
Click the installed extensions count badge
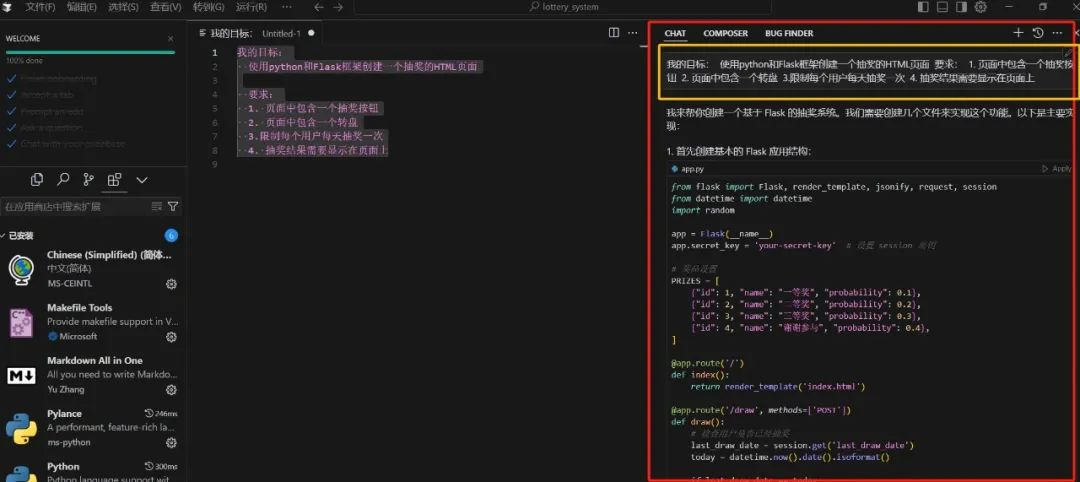(171, 236)
